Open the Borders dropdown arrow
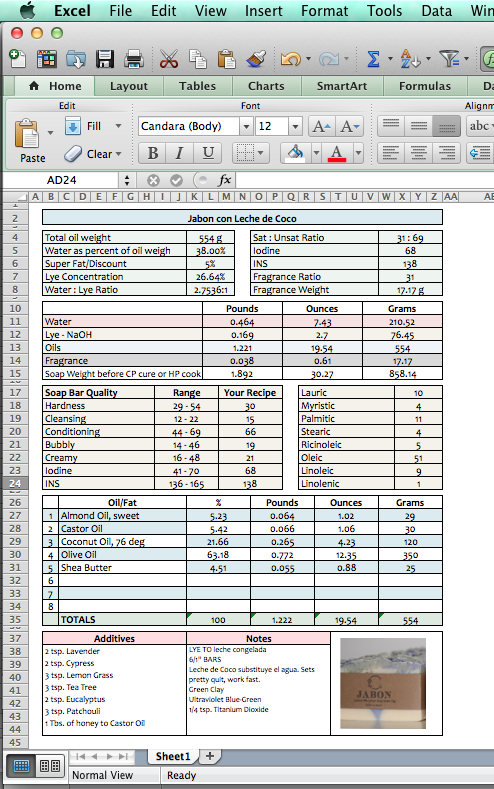 262,153
